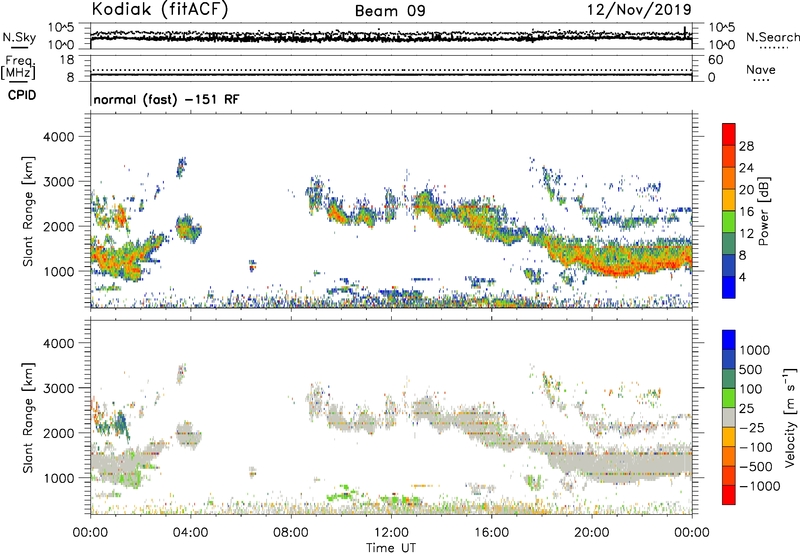Select the yellow 16–20 dB power colorbar segment

tap(729, 200)
